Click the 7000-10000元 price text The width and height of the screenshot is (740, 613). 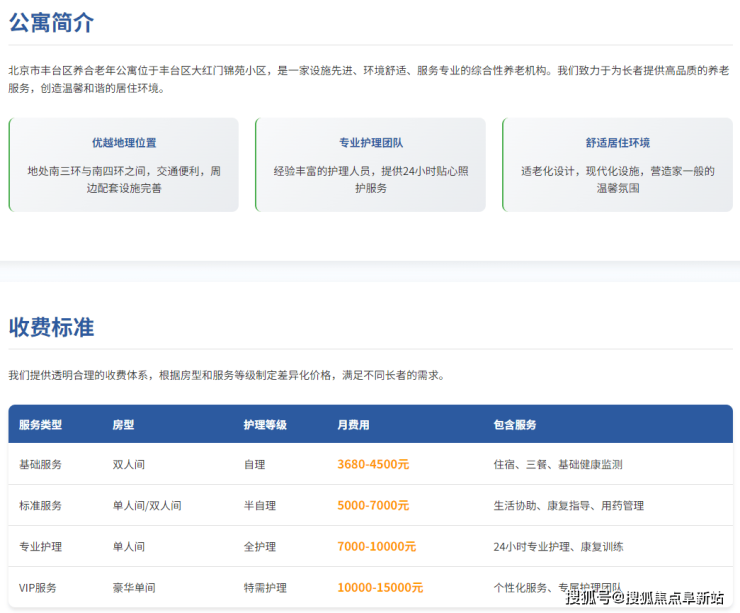pyautogui.click(x=376, y=547)
